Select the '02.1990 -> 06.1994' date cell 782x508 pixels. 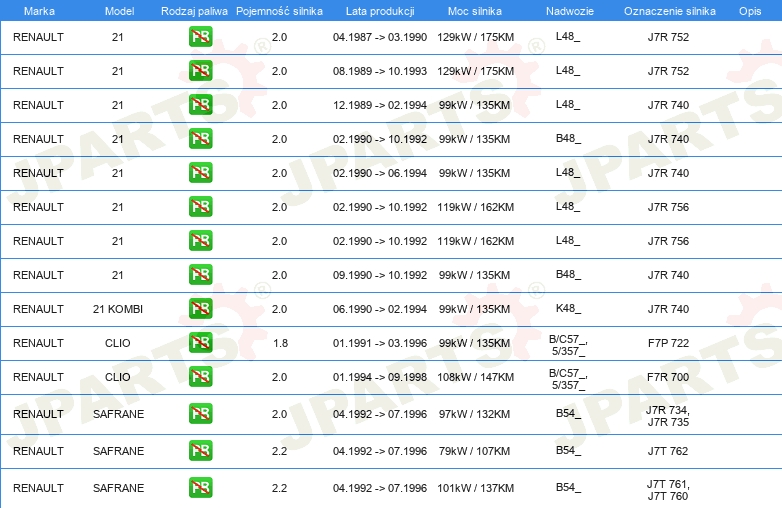(x=380, y=173)
